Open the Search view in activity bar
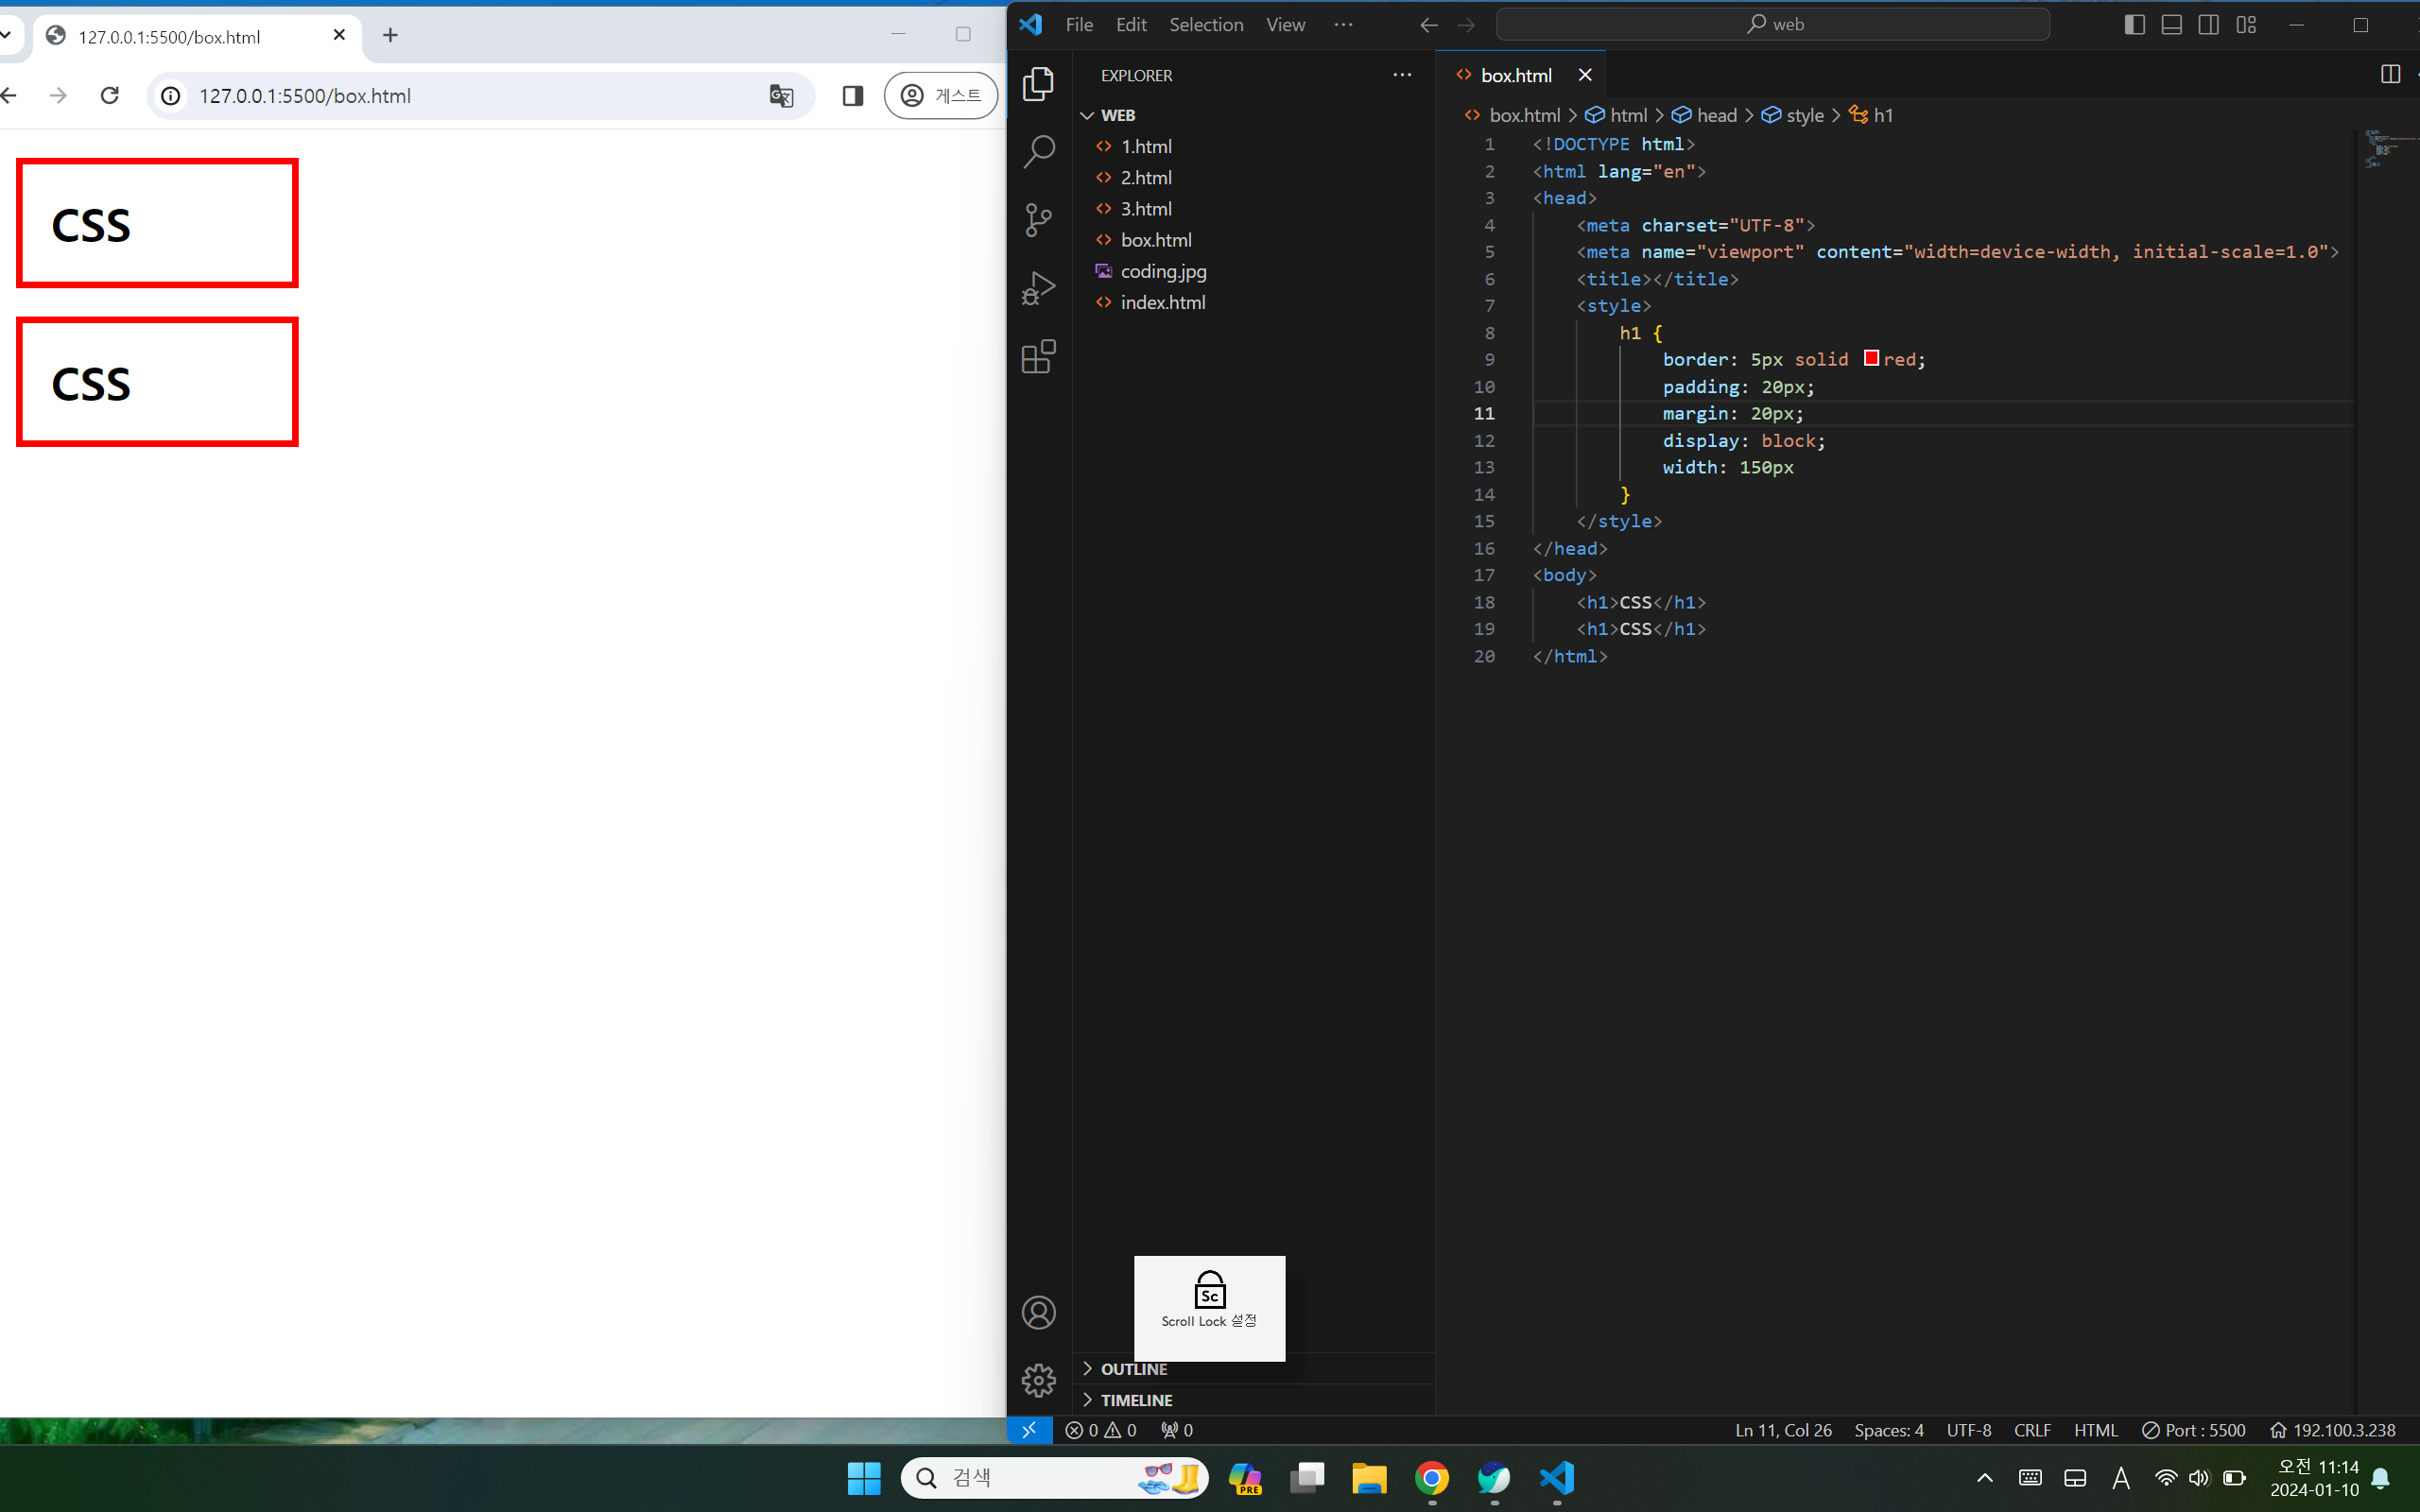The width and height of the screenshot is (2420, 1512). click(1038, 152)
